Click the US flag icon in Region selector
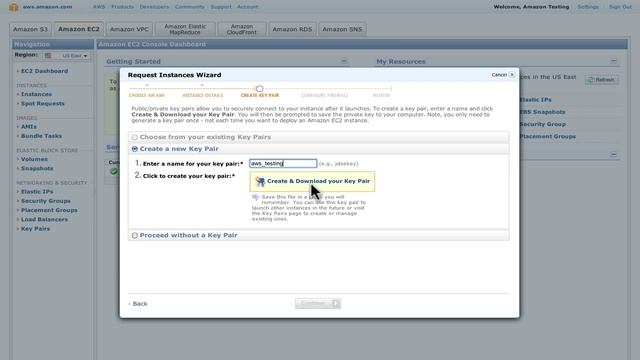The image size is (640, 360). (48, 56)
